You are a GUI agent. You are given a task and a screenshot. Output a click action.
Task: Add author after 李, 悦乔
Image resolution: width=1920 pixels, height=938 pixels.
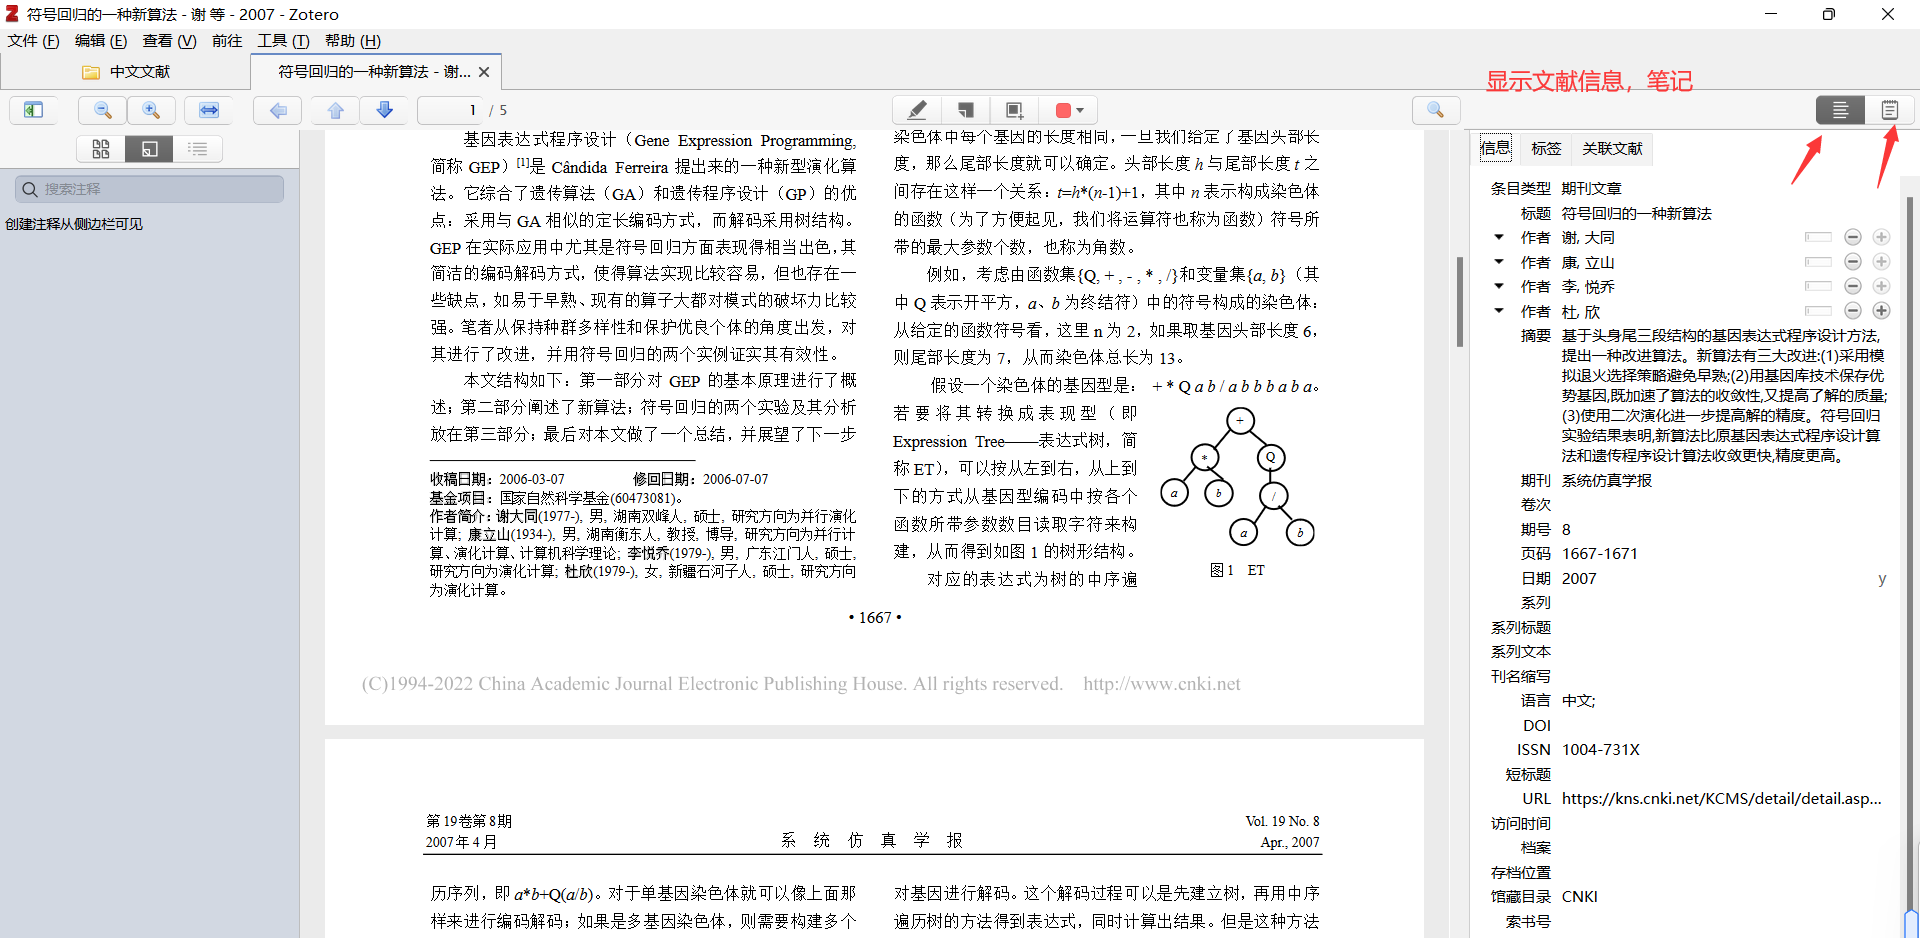[1881, 286]
